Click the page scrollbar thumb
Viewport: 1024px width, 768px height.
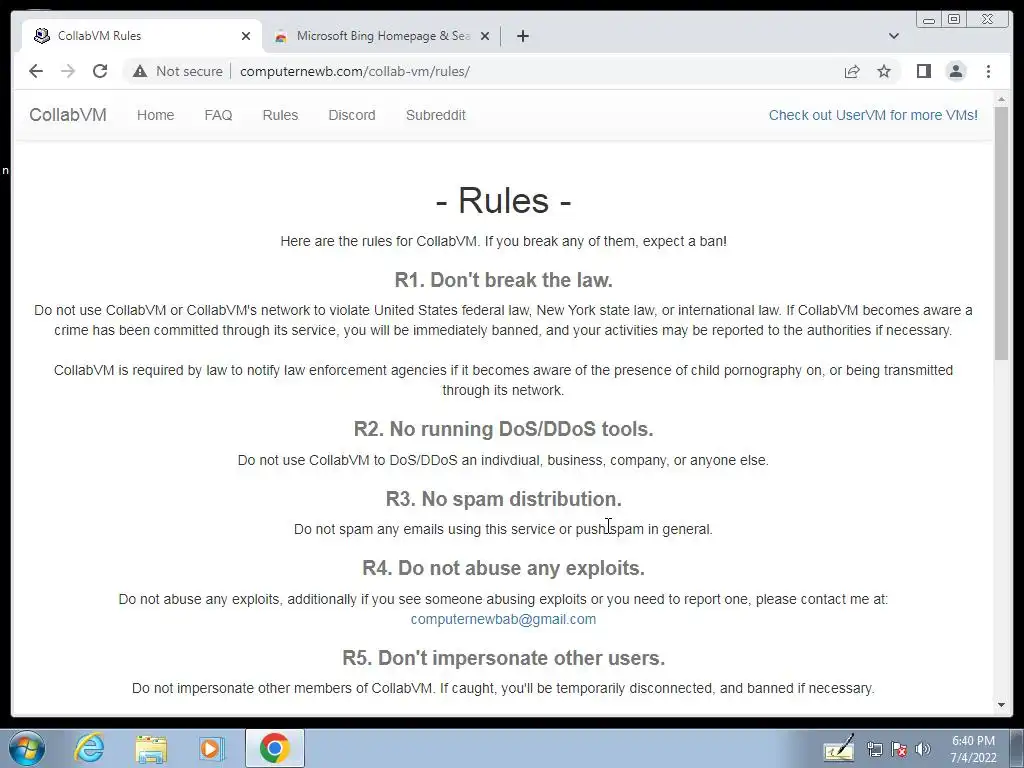tap(1001, 232)
